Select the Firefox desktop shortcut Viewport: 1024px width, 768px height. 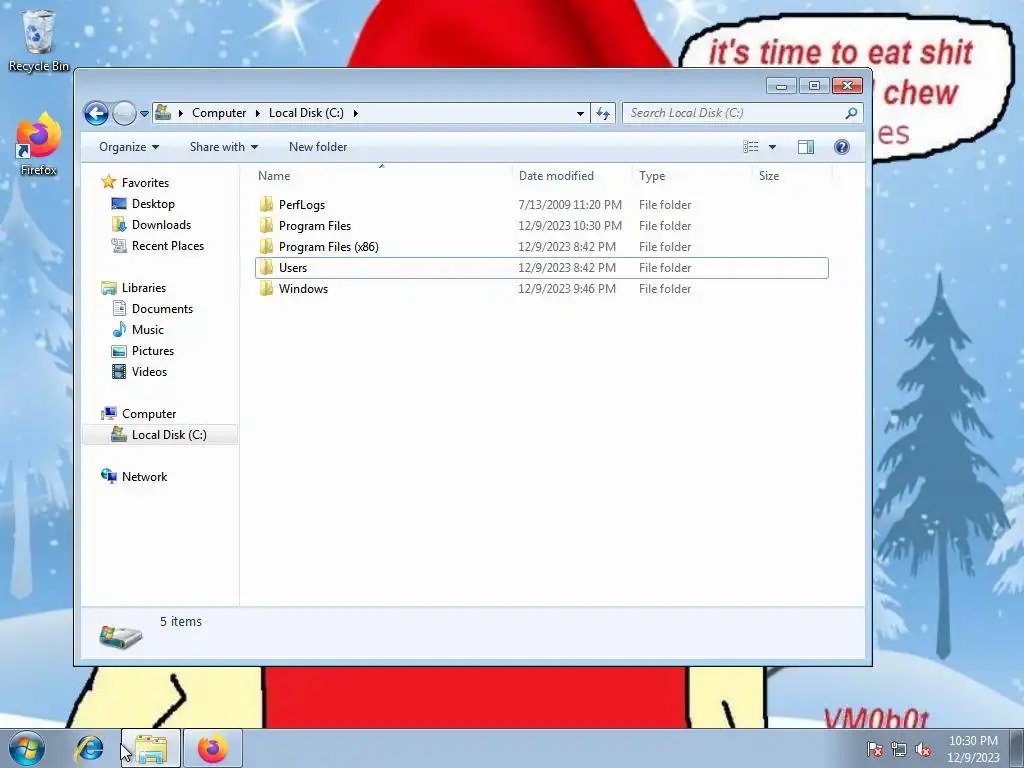39,144
